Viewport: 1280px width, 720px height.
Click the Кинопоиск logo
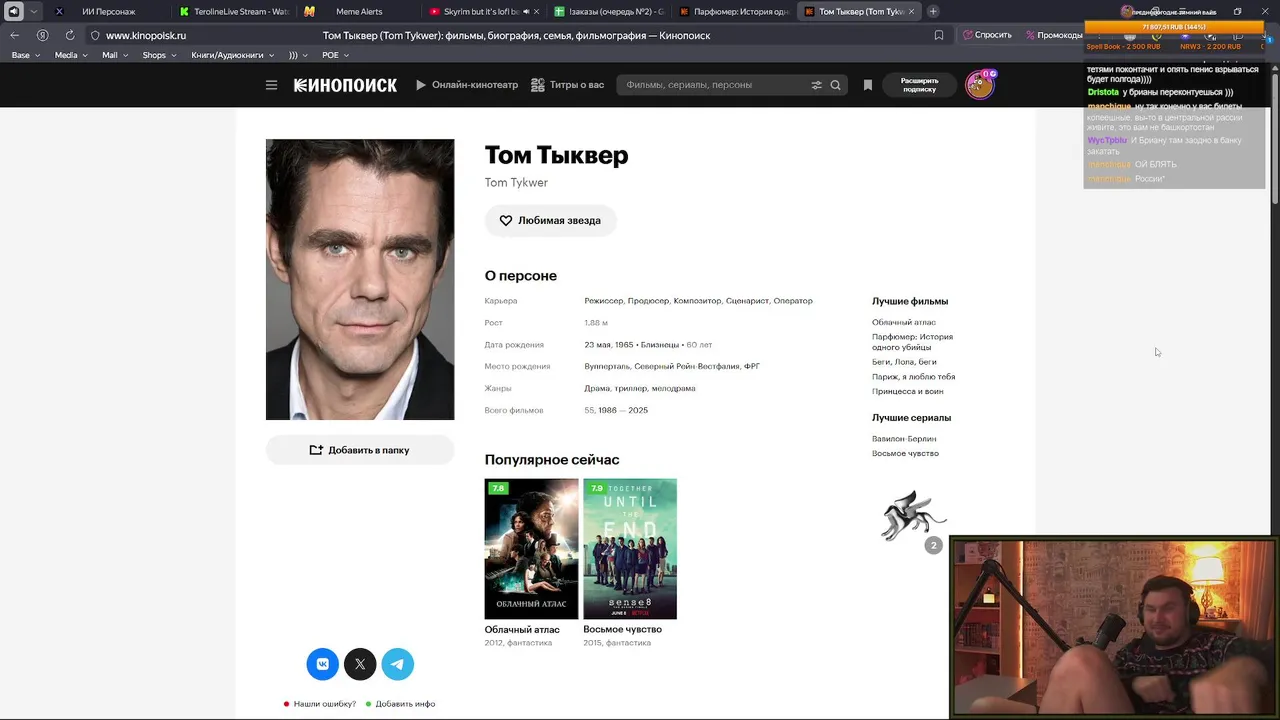(x=345, y=85)
